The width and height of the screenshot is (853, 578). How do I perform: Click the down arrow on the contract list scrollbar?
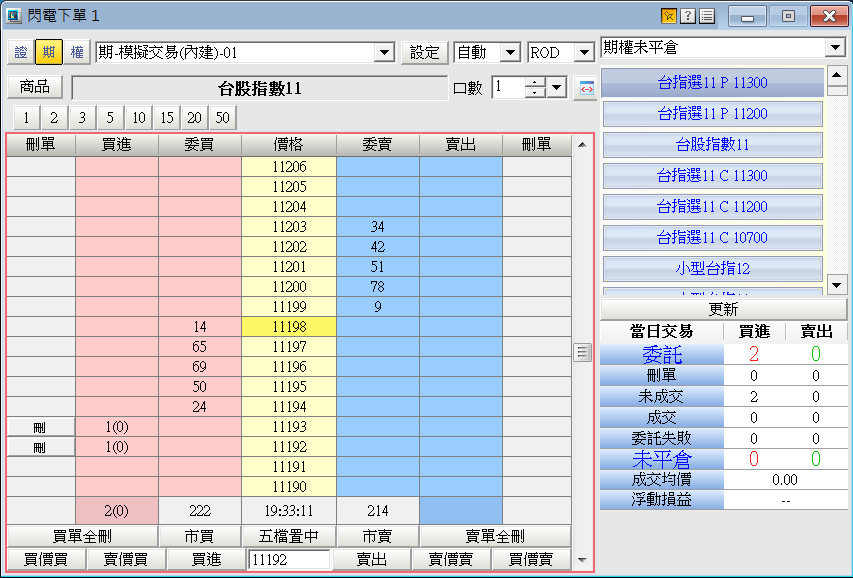pyautogui.click(x=839, y=285)
